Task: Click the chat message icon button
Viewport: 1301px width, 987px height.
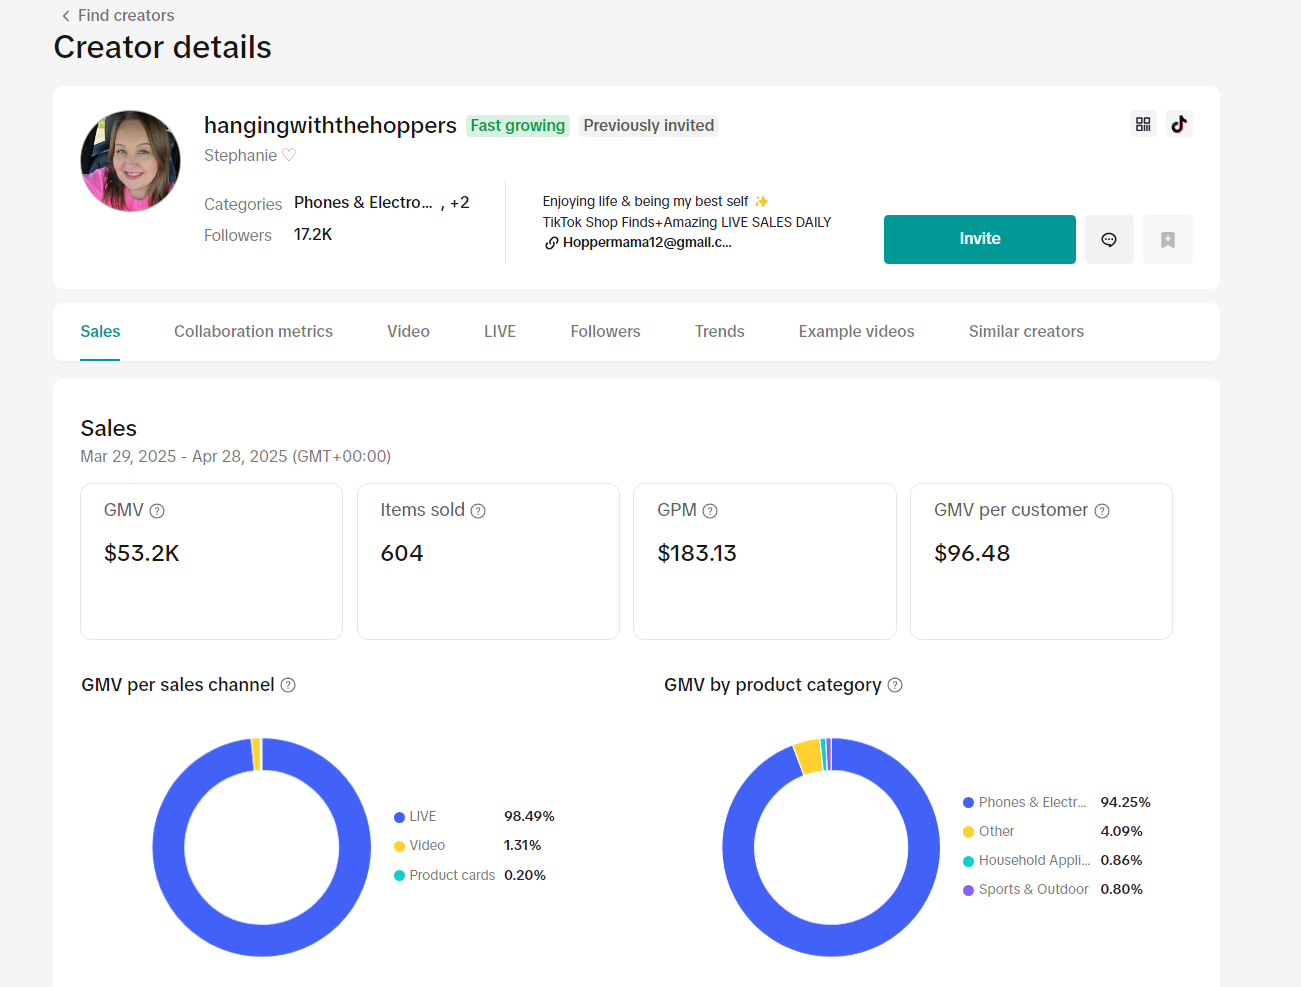Action: coord(1109,240)
